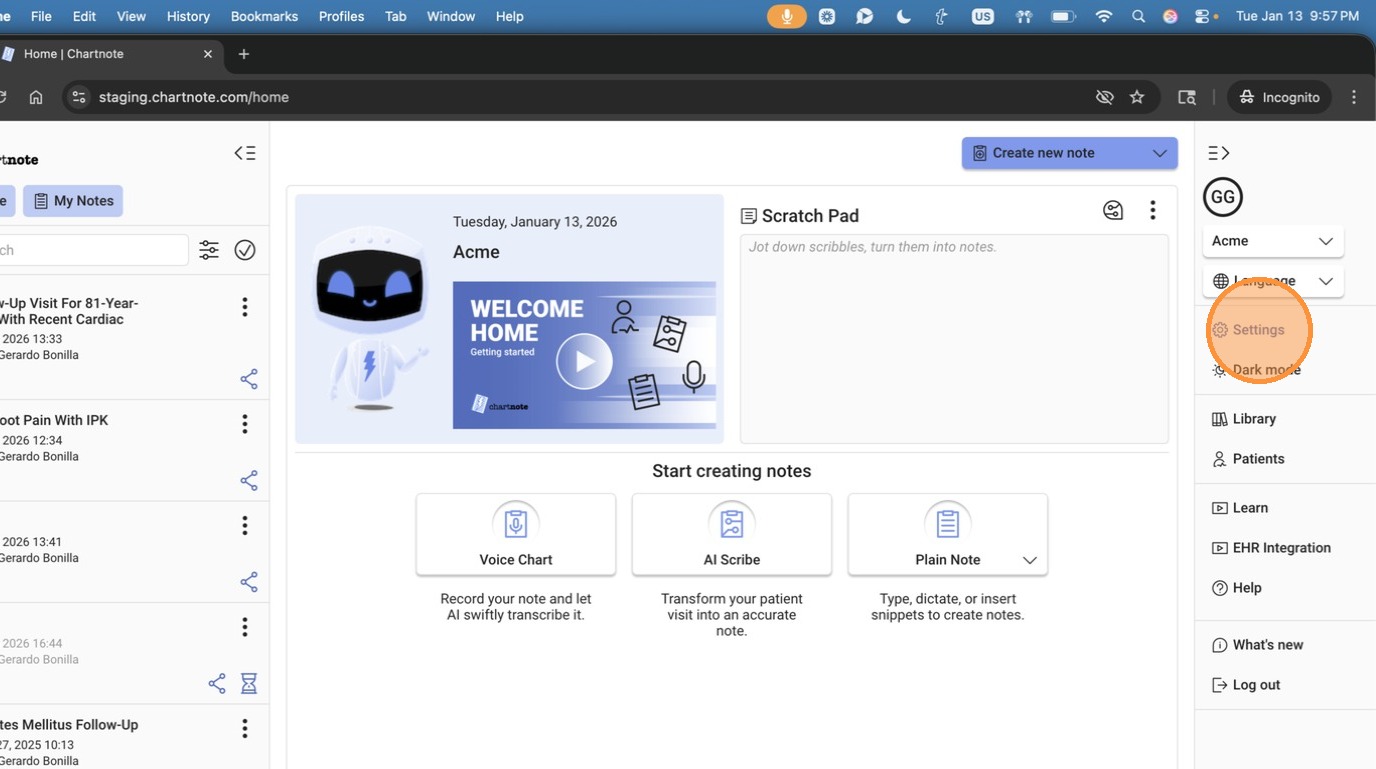Screen dimensions: 1376x769
Task: Click the select-all checkmark circle icon
Action: coord(245,250)
